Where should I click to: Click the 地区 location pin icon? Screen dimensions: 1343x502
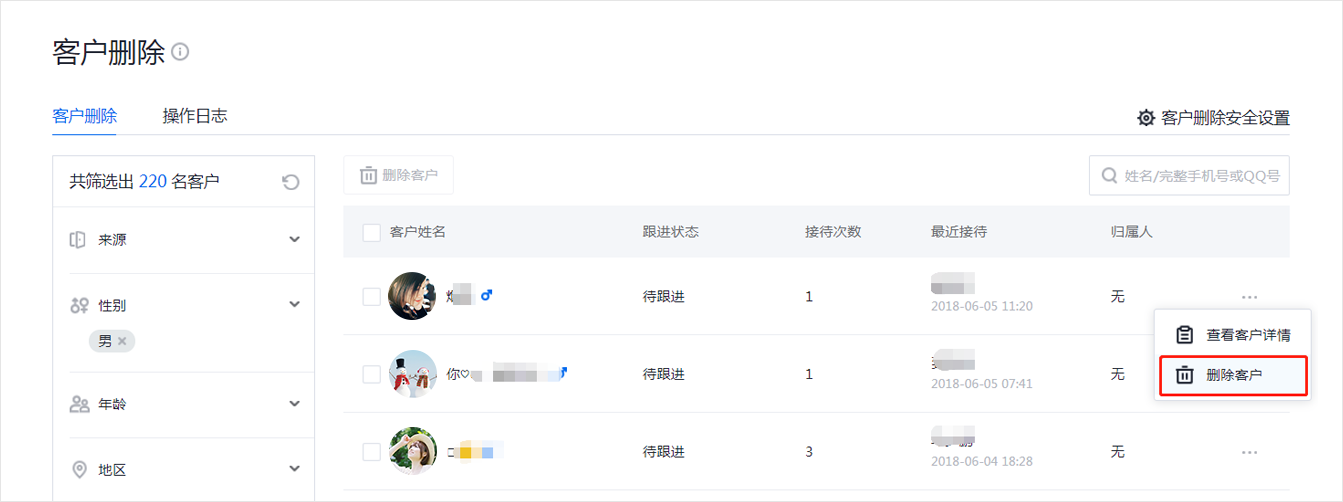click(x=79, y=470)
